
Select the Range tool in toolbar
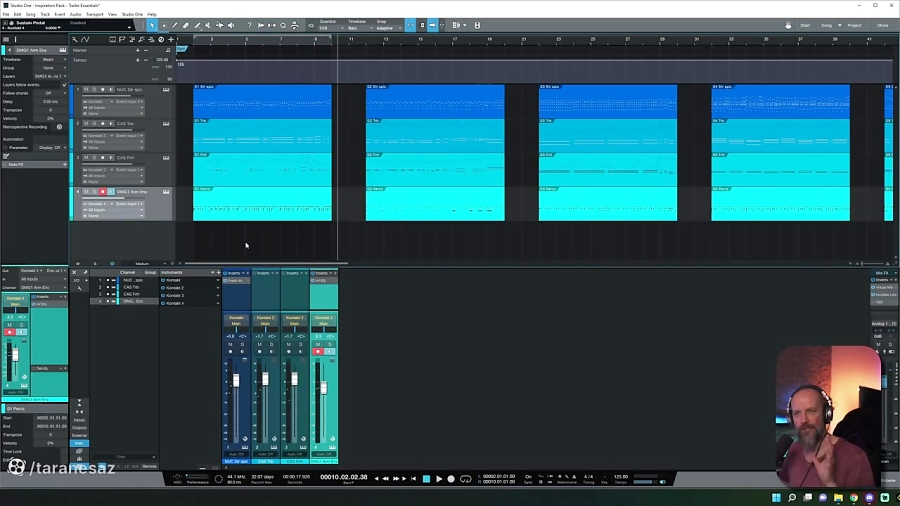click(x=163, y=25)
